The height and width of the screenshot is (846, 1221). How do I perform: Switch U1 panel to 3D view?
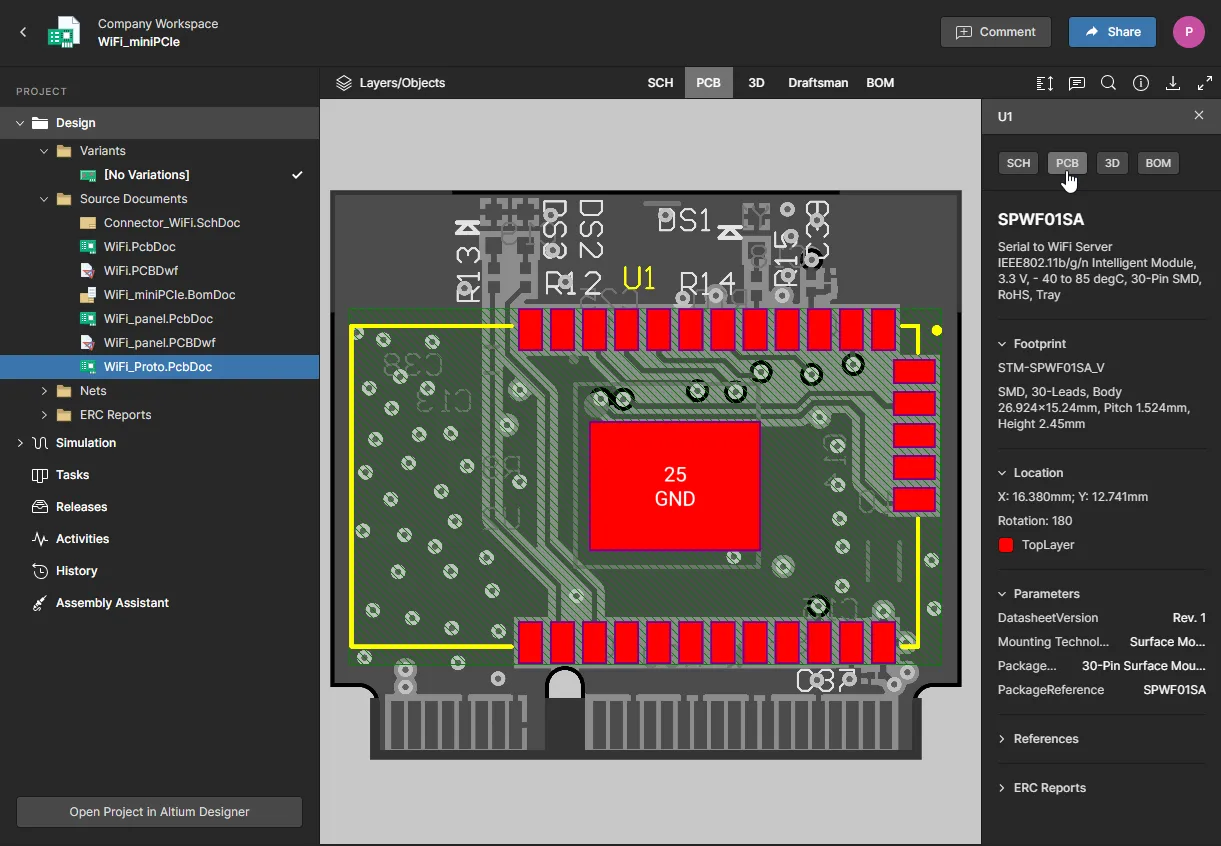(1111, 163)
